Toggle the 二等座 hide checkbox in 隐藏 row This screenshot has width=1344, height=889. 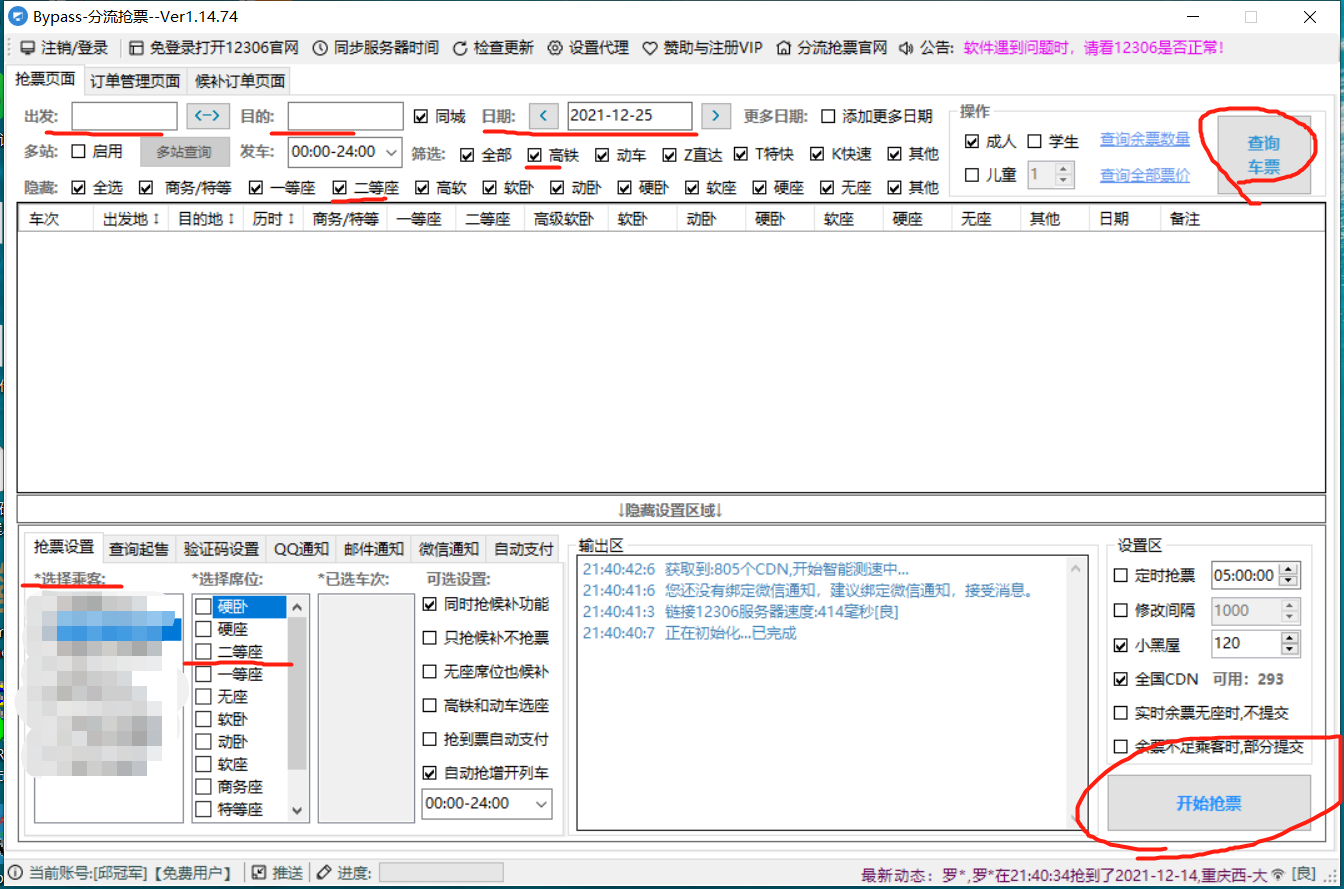[x=340, y=187]
